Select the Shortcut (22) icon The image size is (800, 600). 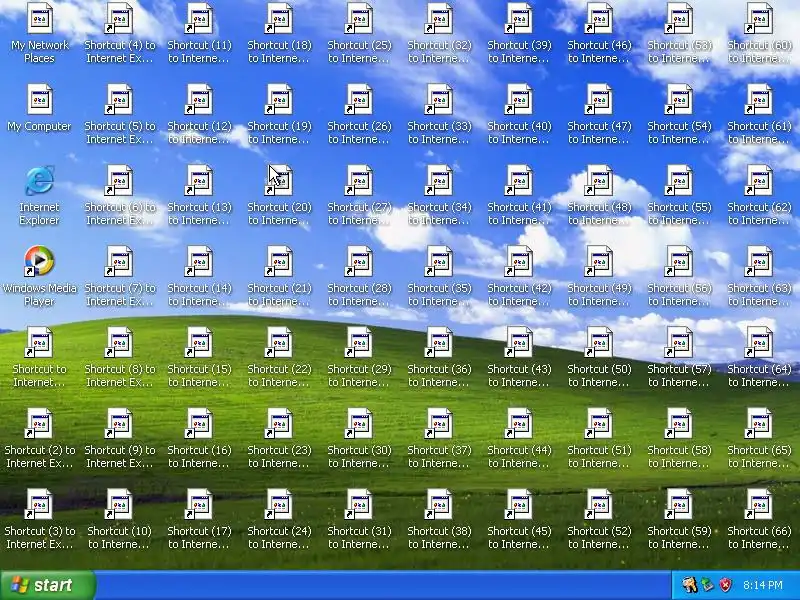[x=280, y=342]
